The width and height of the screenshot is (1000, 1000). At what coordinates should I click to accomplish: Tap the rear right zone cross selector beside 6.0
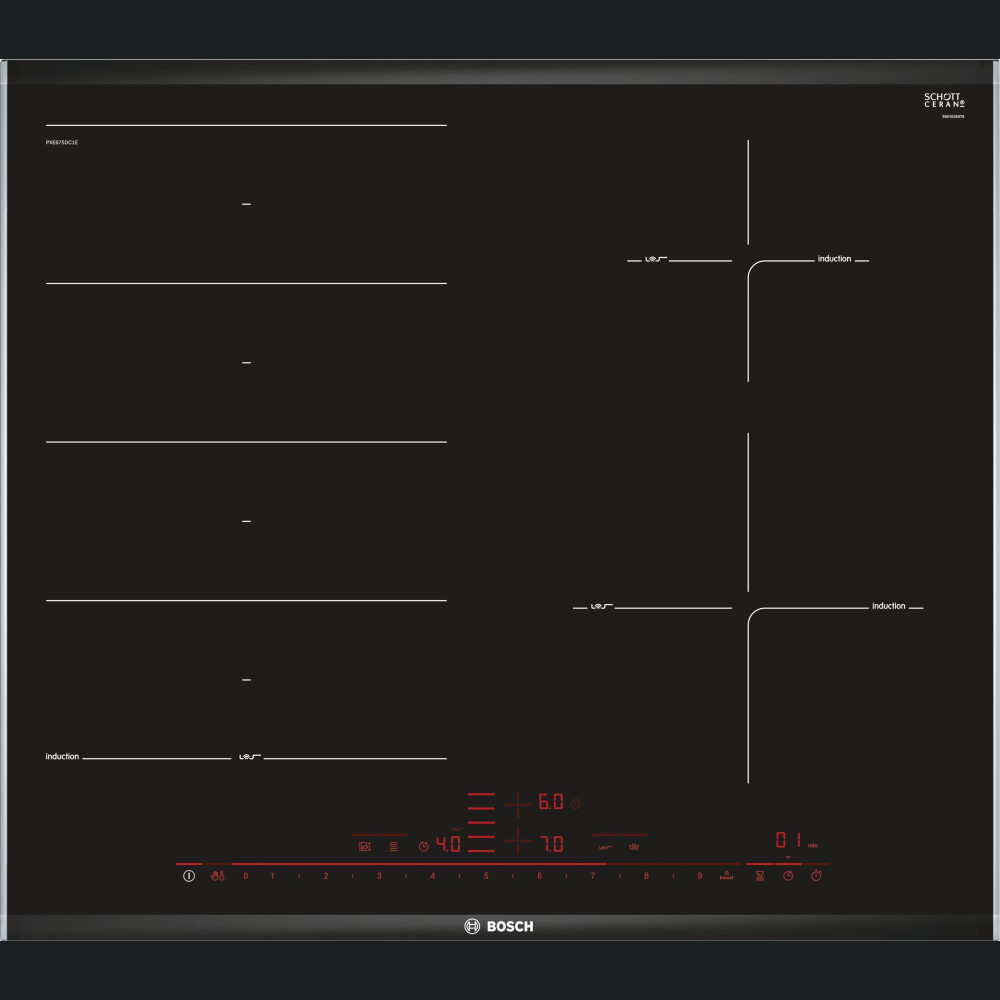click(518, 804)
